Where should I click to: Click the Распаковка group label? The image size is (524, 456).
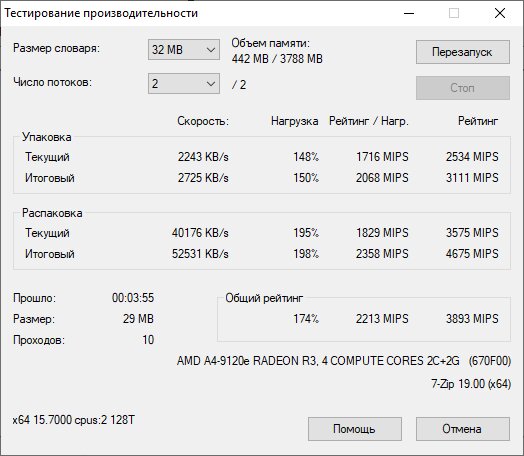point(52,213)
